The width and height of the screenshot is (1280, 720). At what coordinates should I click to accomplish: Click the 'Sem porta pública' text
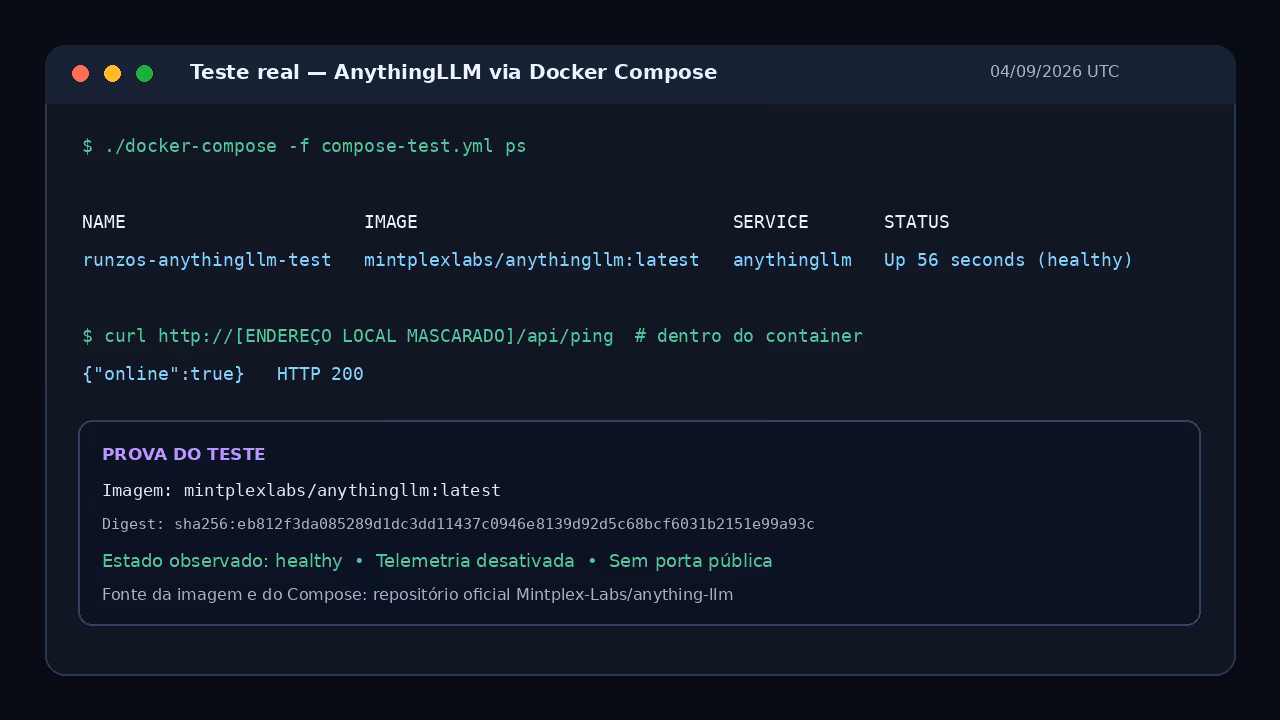pyautogui.click(x=690, y=561)
